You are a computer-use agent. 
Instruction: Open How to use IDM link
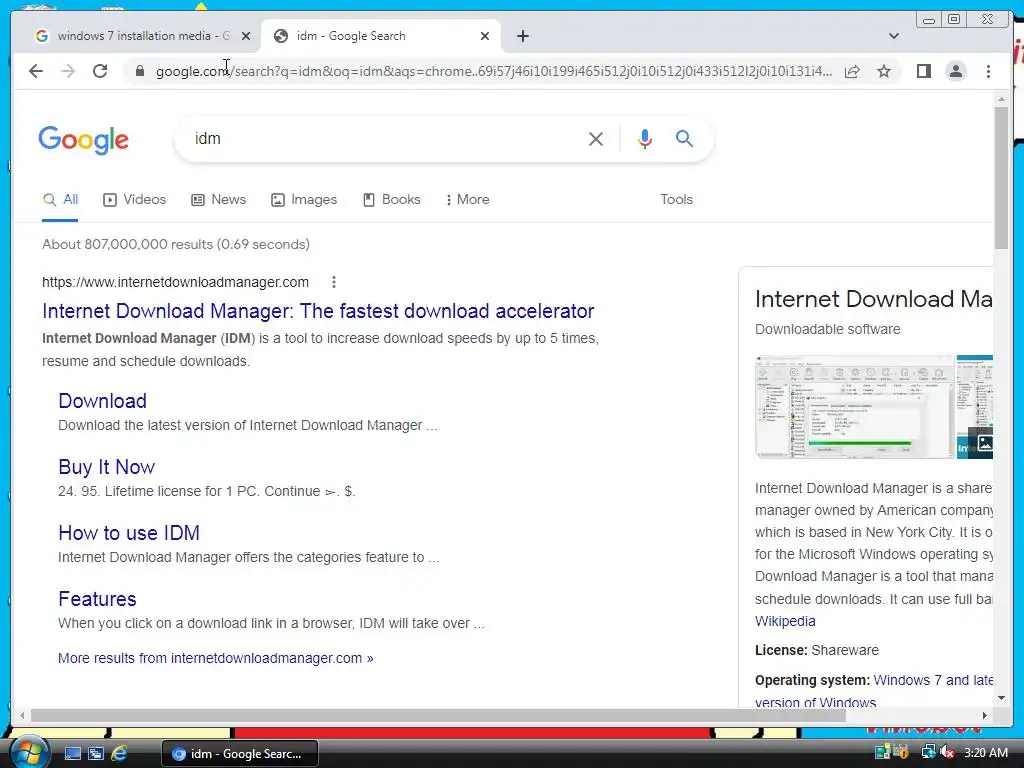point(129,533)
